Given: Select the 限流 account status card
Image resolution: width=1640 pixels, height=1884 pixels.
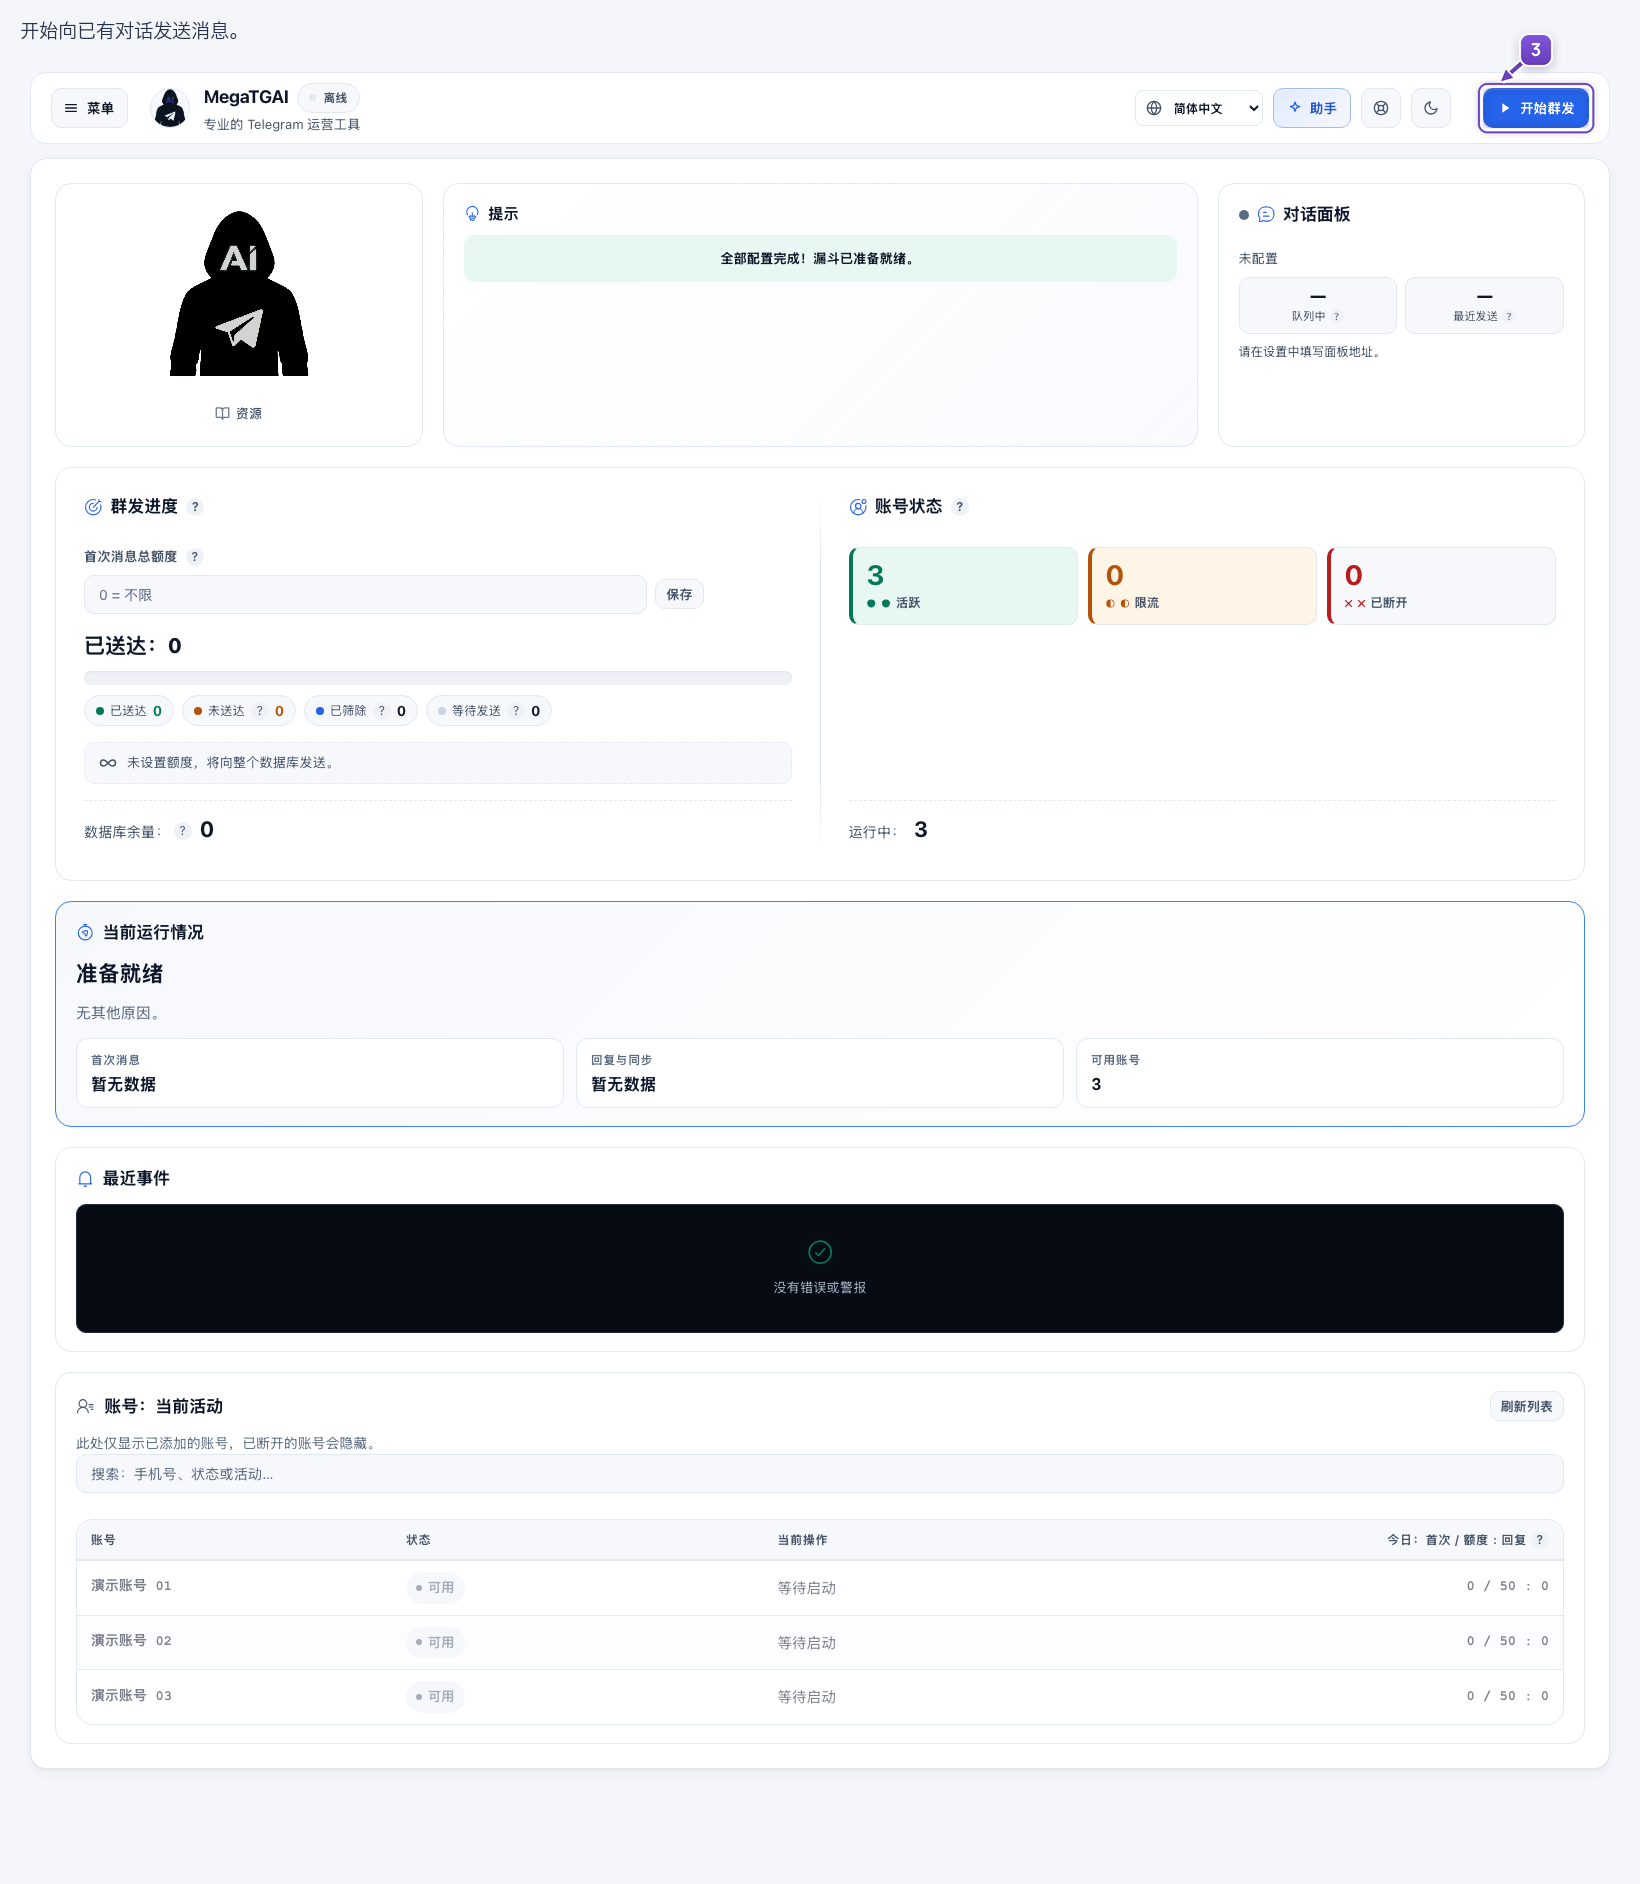Looking at the screenshot, I should pos(1202,586).
